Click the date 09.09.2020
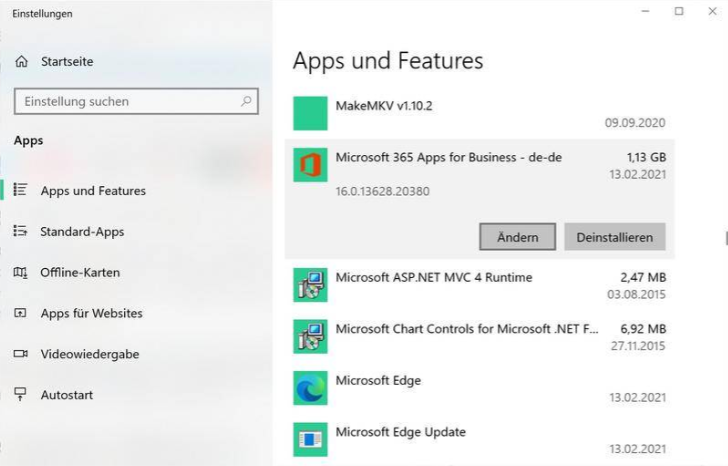 [635, 123]
